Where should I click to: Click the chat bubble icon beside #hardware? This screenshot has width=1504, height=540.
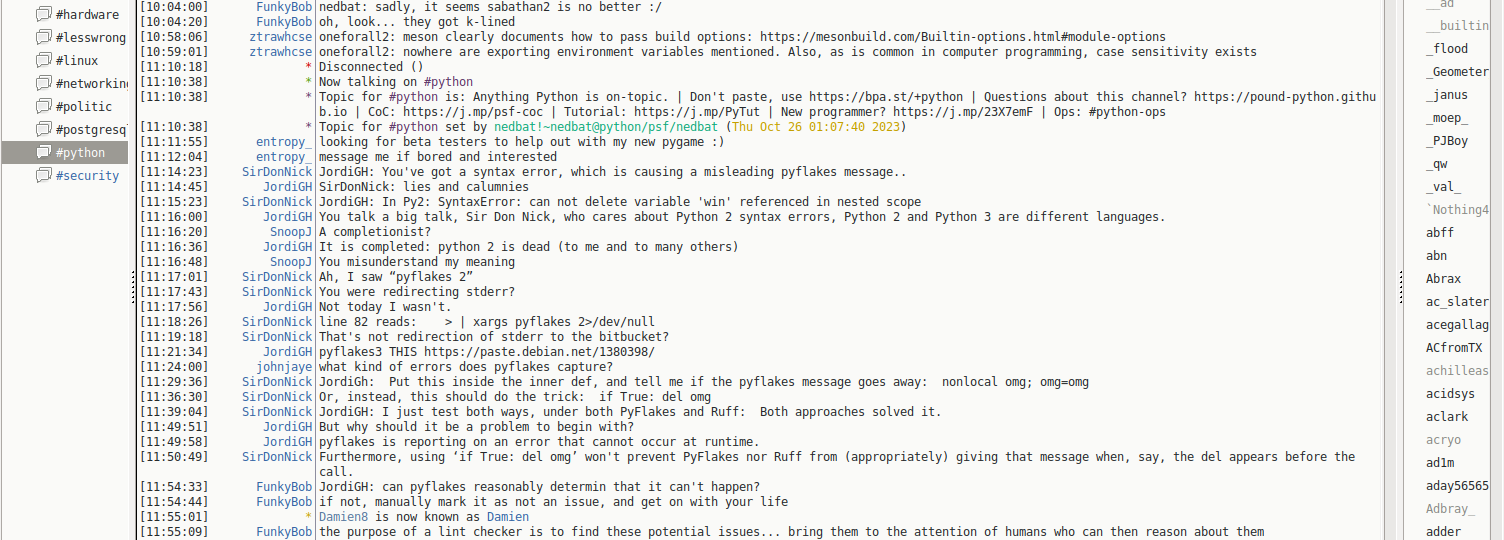click(43, 14)
